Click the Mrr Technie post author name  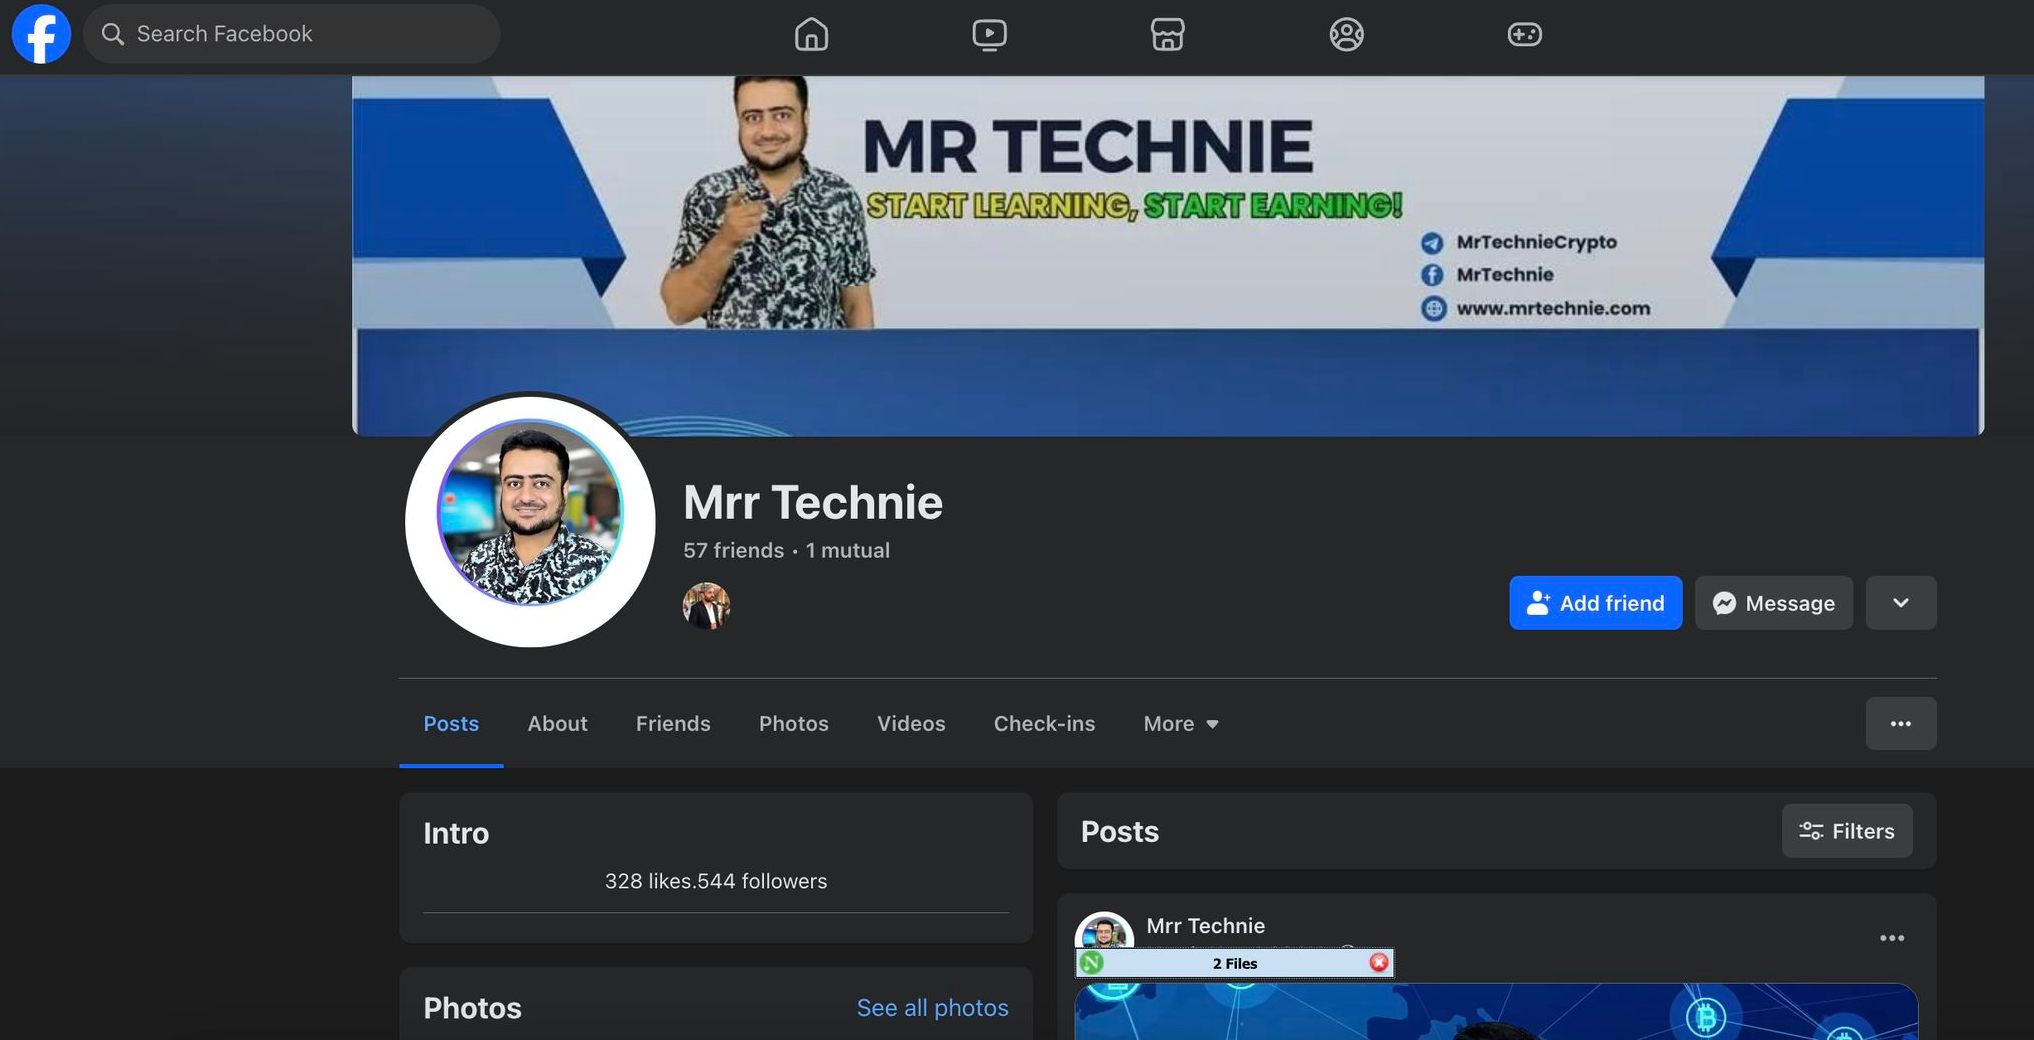point(1205,926)
